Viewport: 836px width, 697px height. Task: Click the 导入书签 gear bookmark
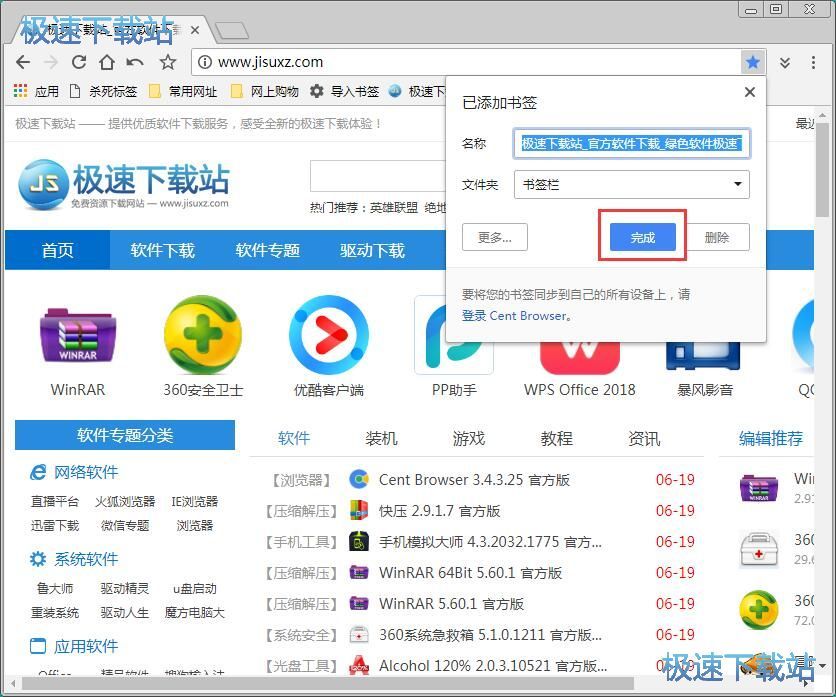(344, 91)
